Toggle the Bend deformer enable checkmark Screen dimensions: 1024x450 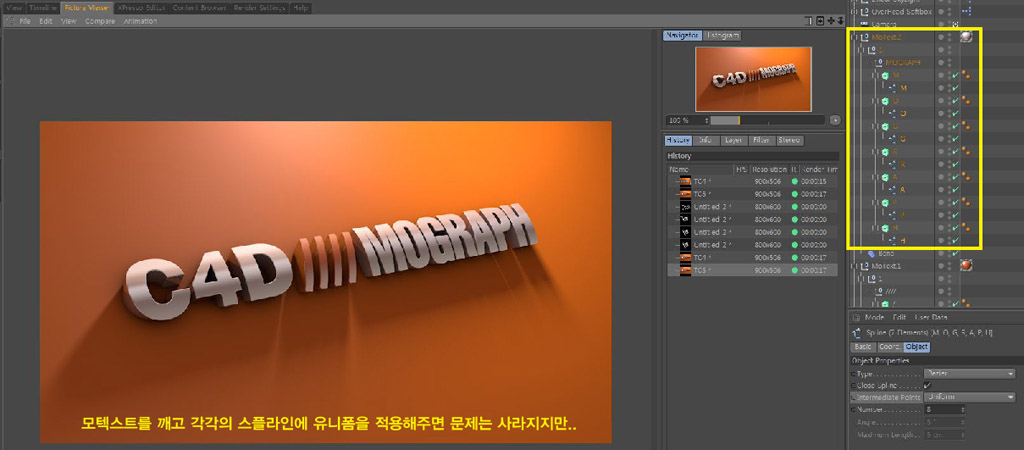click(x=955, y=253)
